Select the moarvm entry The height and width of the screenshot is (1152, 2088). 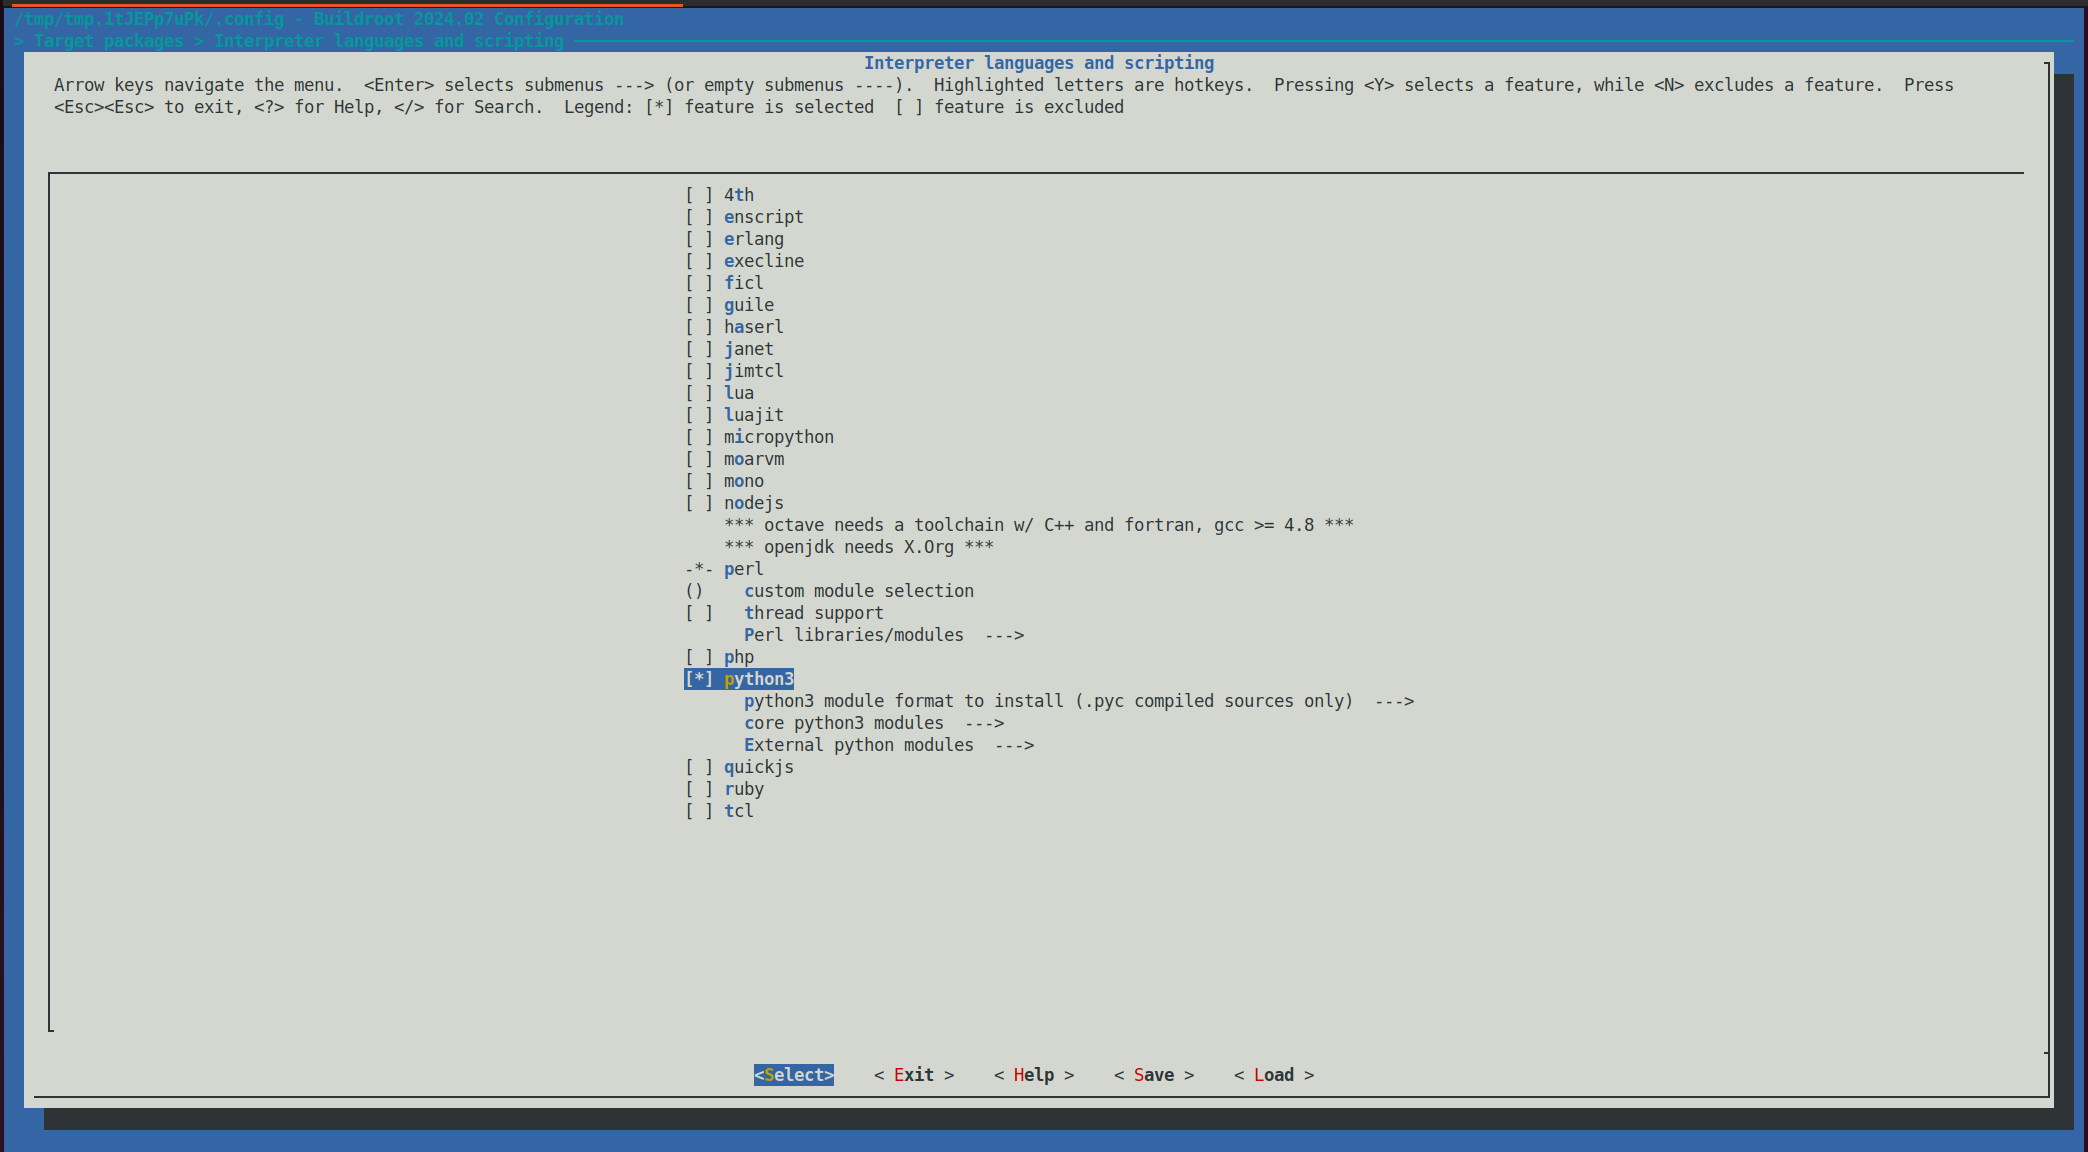[734, 459]
